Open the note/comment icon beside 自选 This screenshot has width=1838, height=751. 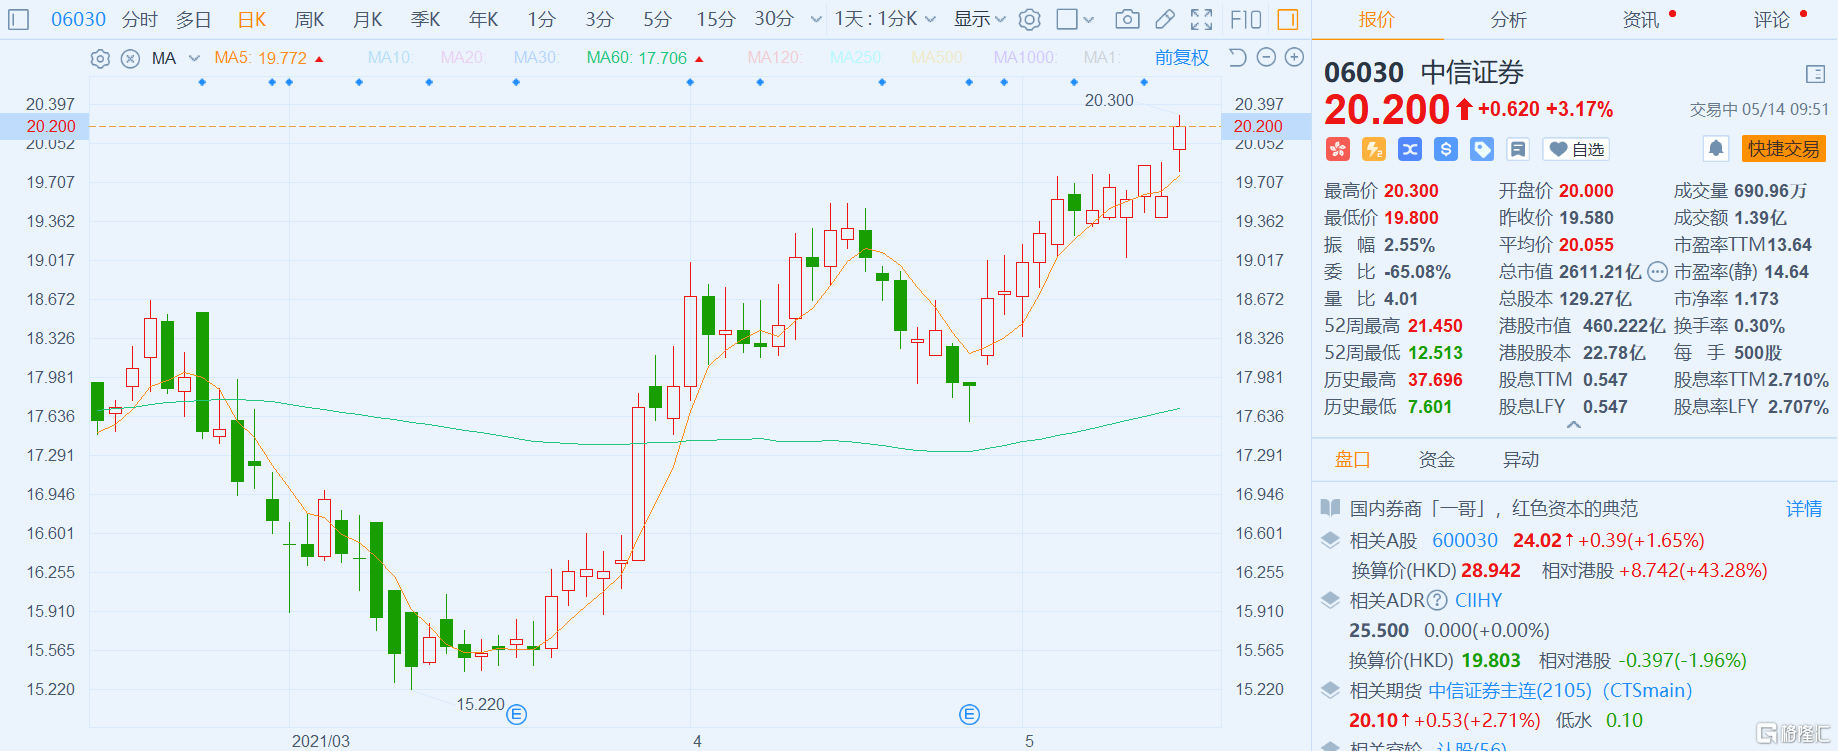pyautogui.click(x=1518, y=149)
